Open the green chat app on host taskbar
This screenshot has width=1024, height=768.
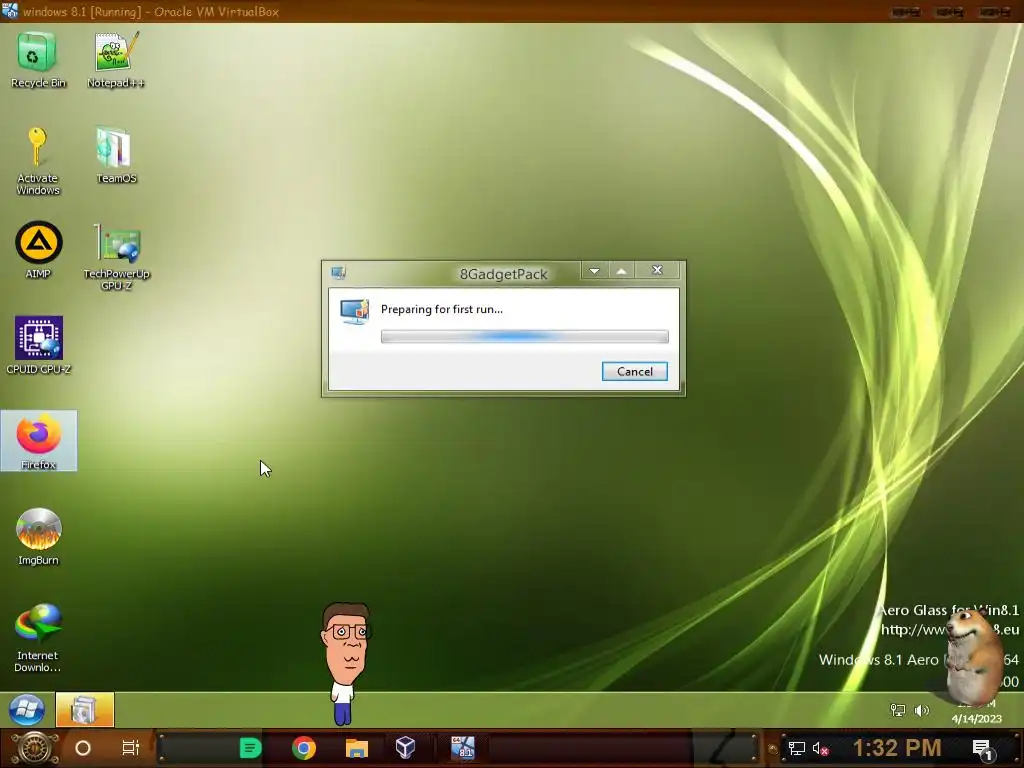point(250,748)
